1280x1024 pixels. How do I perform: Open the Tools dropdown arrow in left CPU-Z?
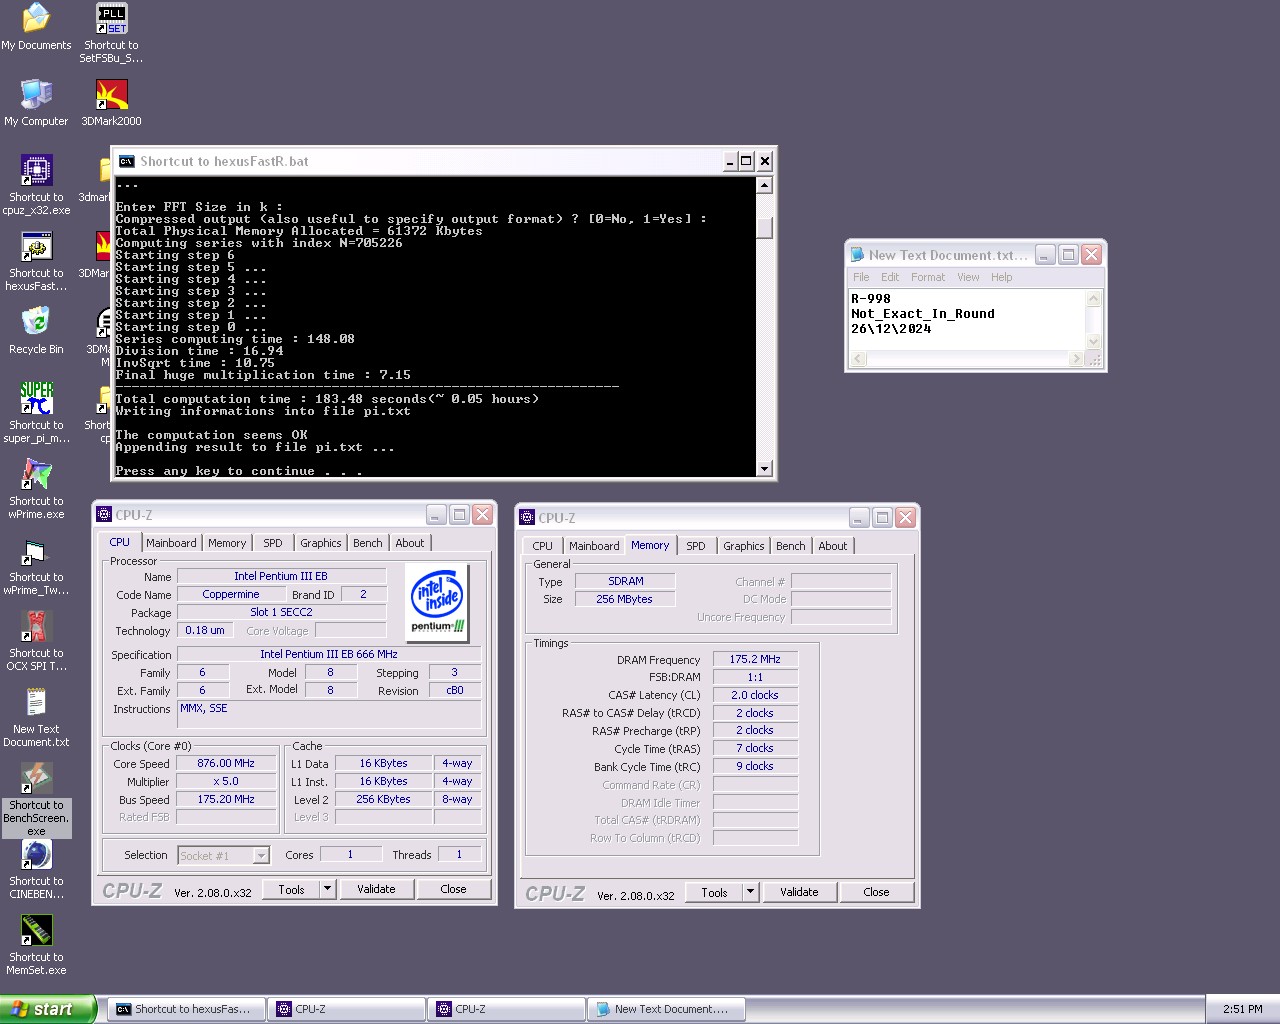[x=327, y=889]
